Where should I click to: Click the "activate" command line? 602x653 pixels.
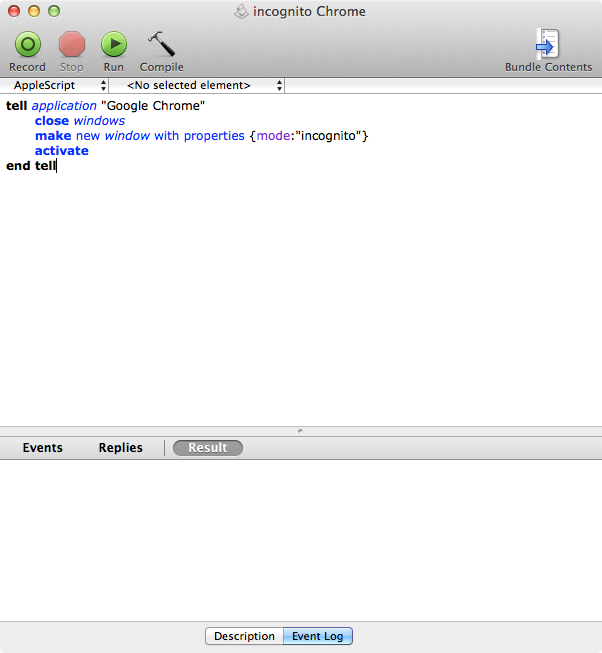click(62, 151)
